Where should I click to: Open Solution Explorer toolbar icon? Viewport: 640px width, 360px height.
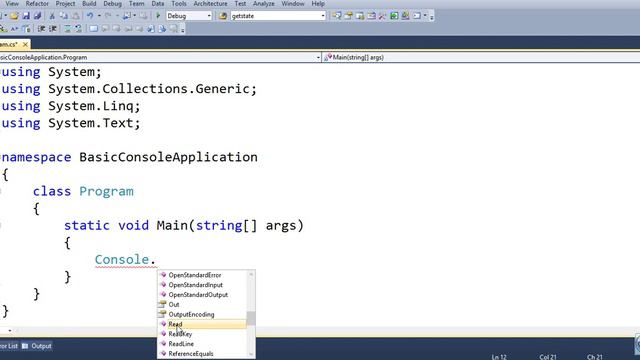click(336, 16)
